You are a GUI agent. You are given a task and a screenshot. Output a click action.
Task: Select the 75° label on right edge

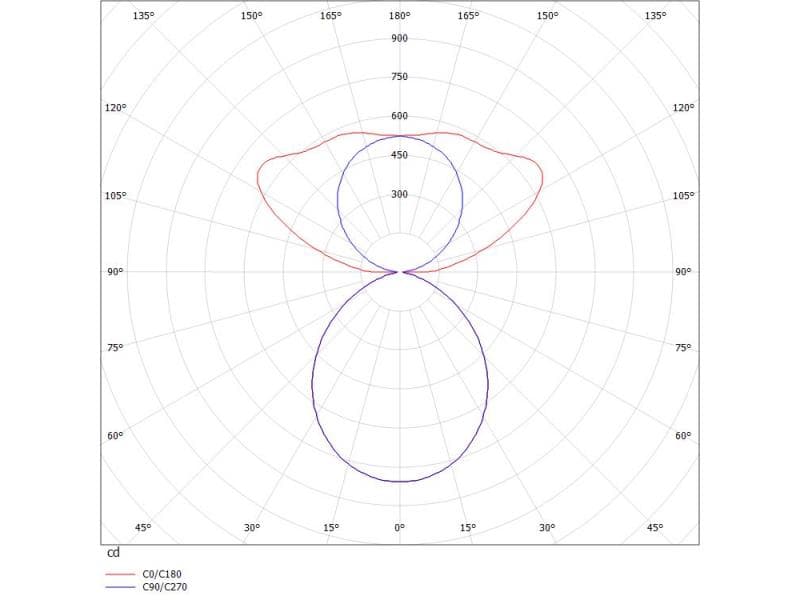683,348
